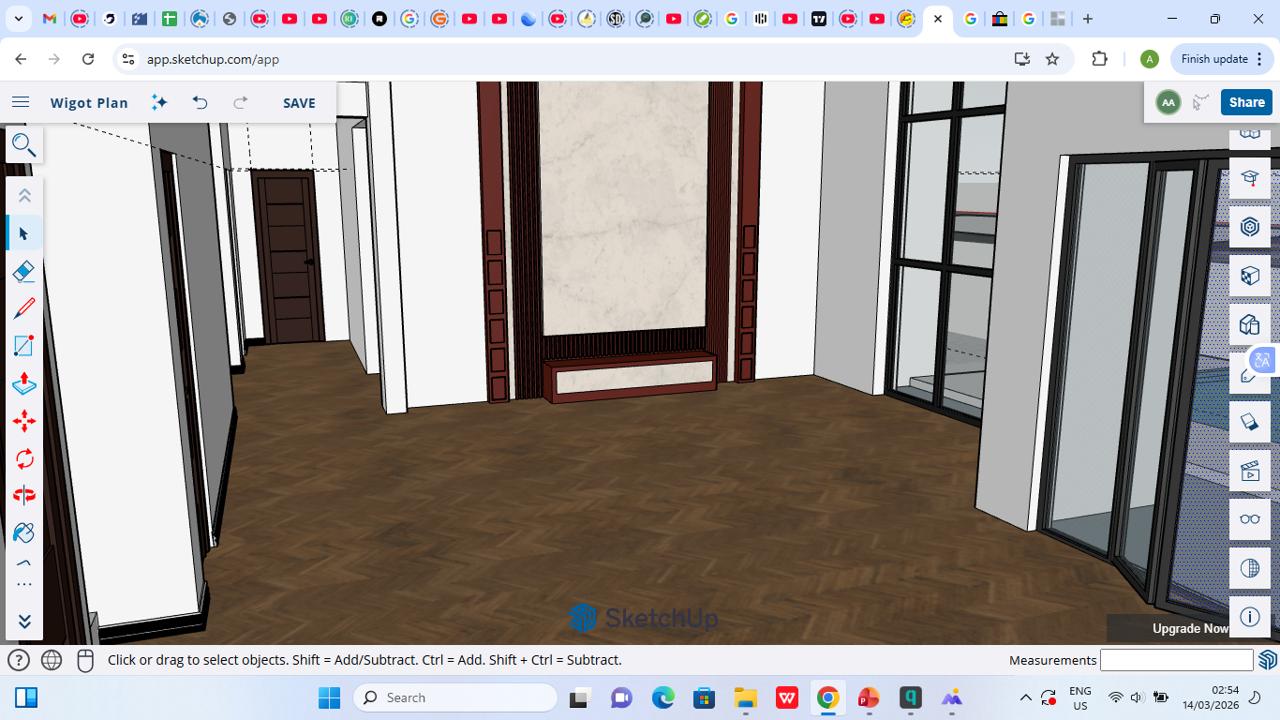Collapse the left toolbar with up chevrons
1280x720 pixels.
tap(24, 196)
